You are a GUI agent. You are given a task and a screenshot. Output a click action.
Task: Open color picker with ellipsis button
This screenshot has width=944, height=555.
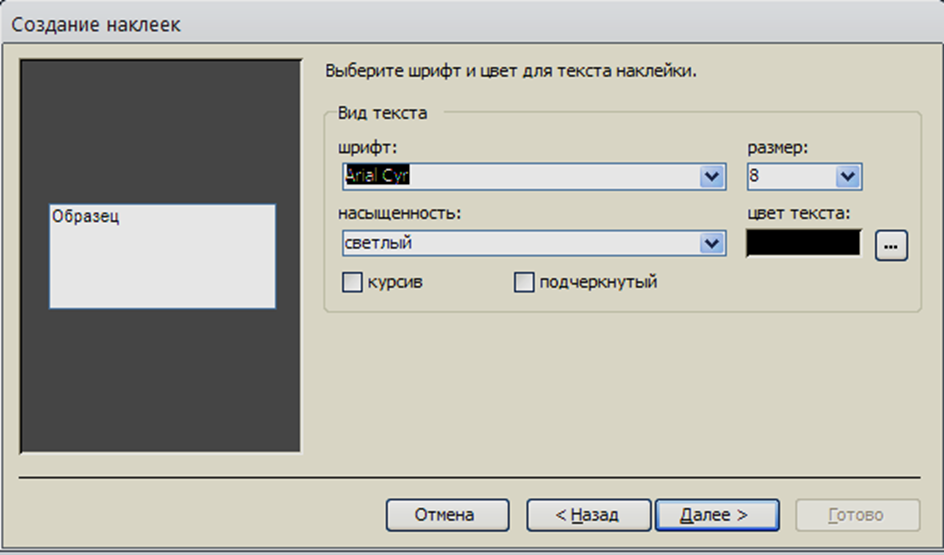891,246
